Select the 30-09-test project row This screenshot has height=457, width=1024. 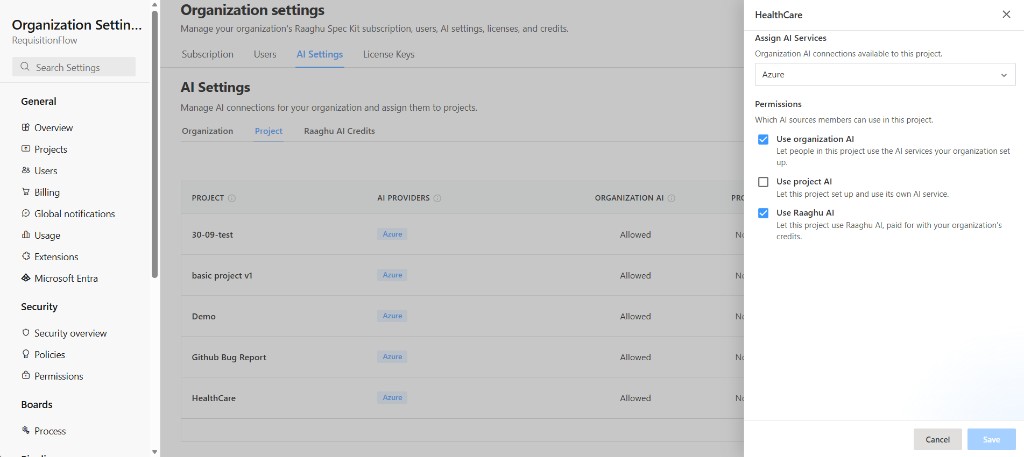tap(462, 234)
